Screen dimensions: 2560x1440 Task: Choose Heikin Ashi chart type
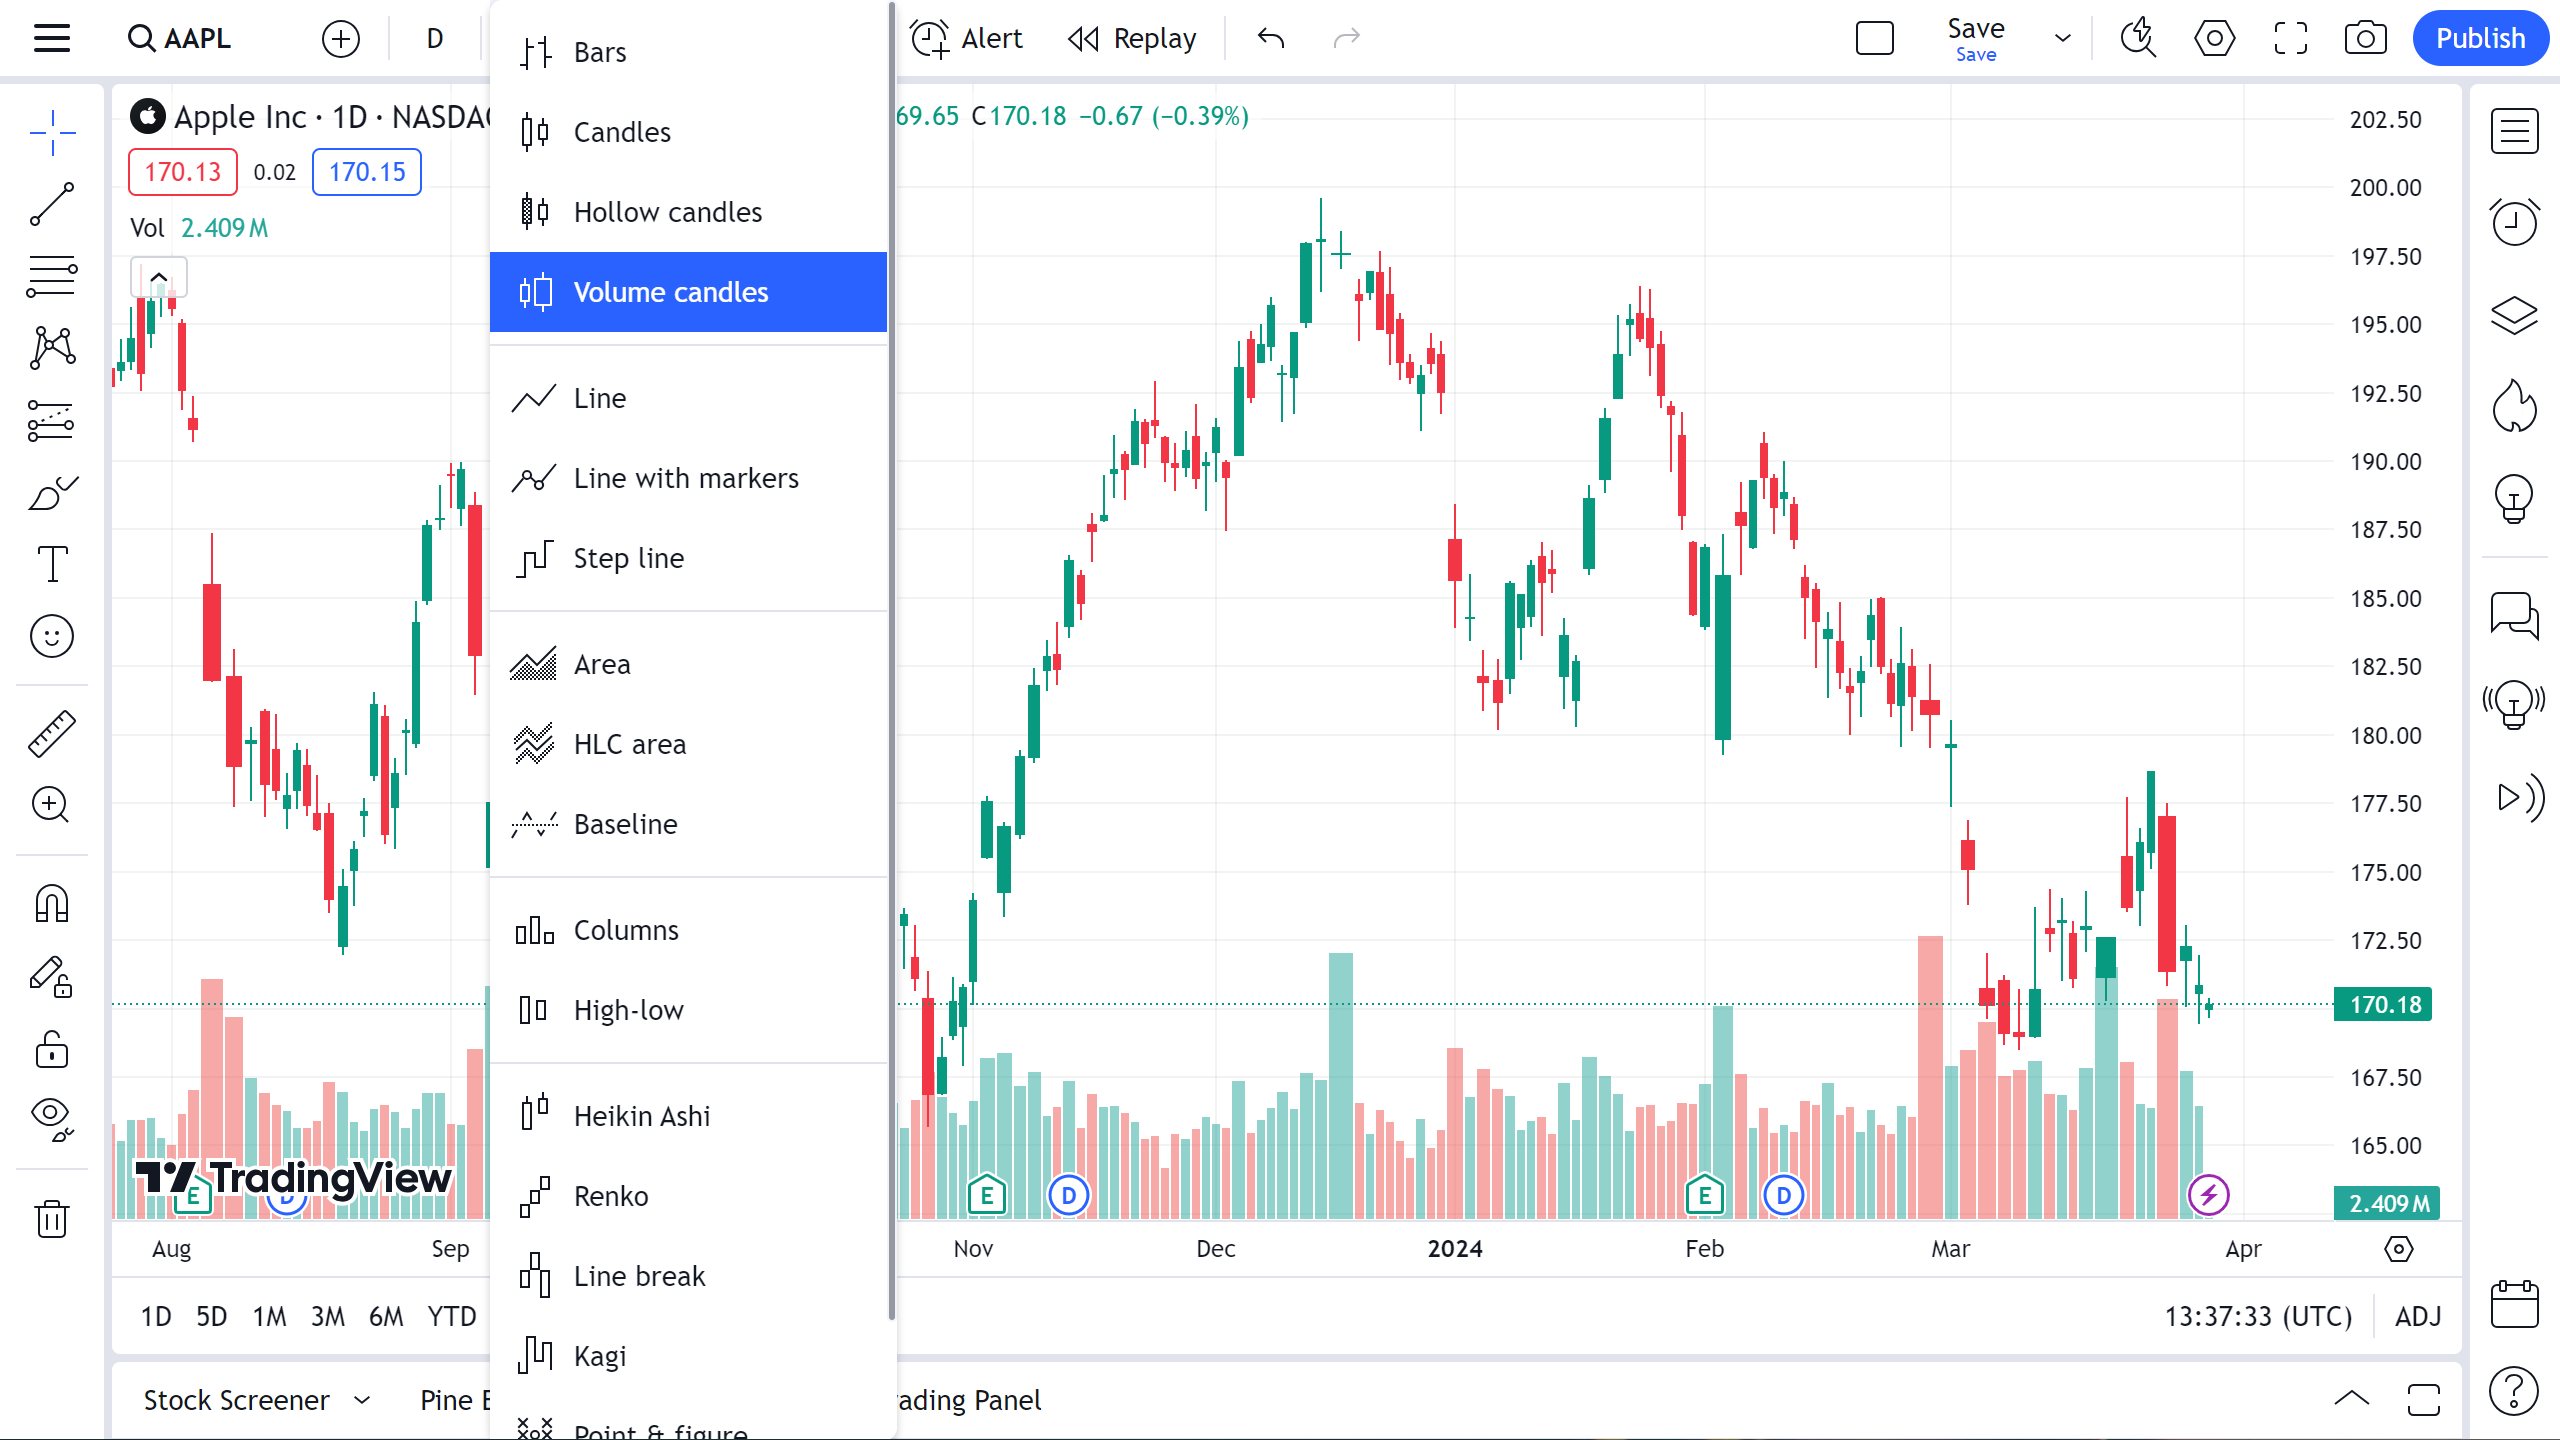click(x=641, y=1116)
